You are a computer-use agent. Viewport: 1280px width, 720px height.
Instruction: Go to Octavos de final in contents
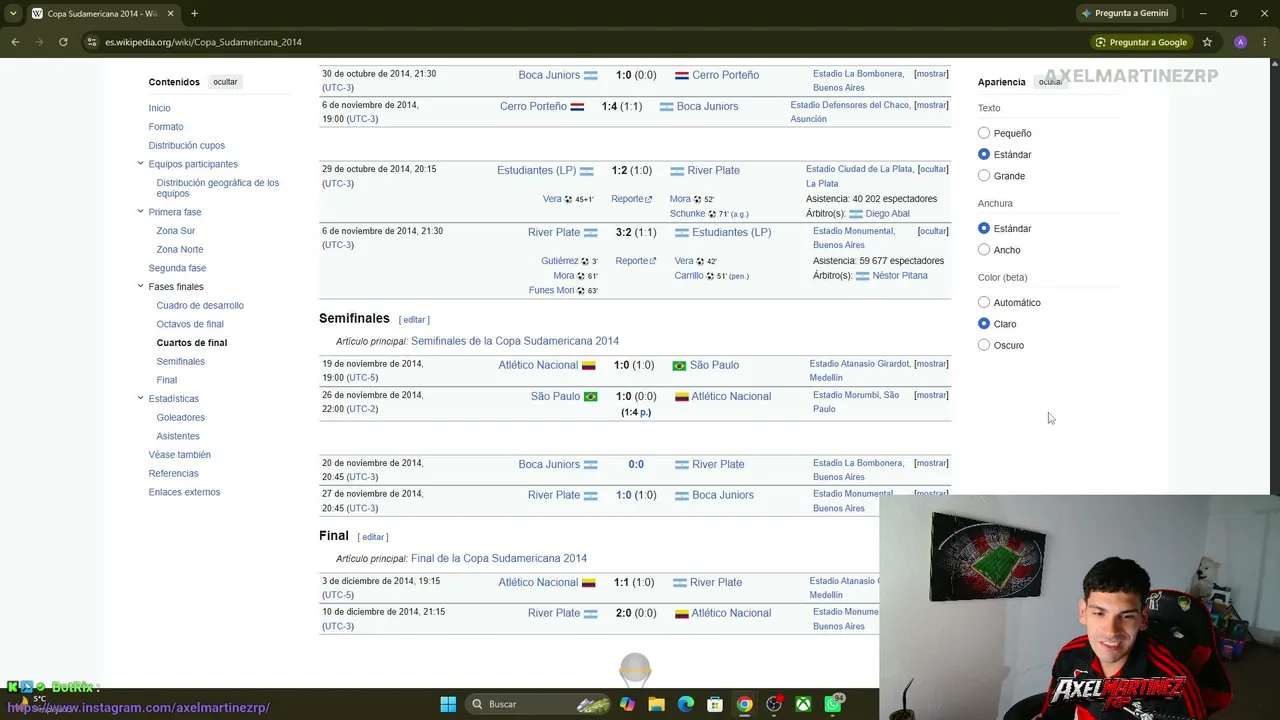point(190,324)
